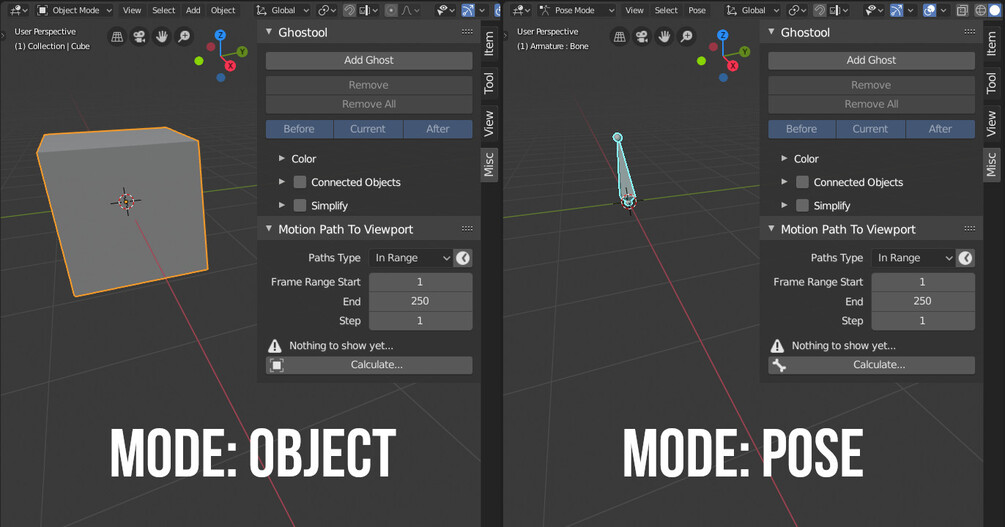
Task: Expand Color section in Object Mode panel
Action: (x=282, y=158)
